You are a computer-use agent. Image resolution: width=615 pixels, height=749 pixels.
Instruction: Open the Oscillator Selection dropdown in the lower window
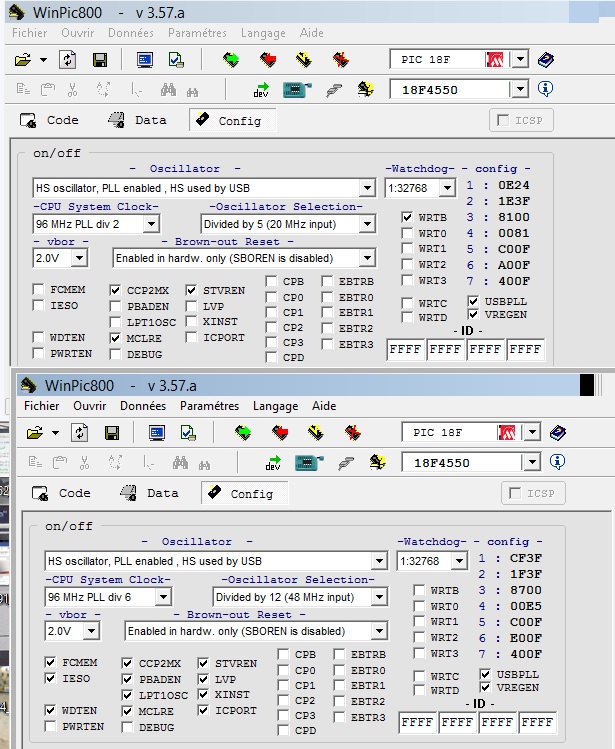[x=379, y=597]
